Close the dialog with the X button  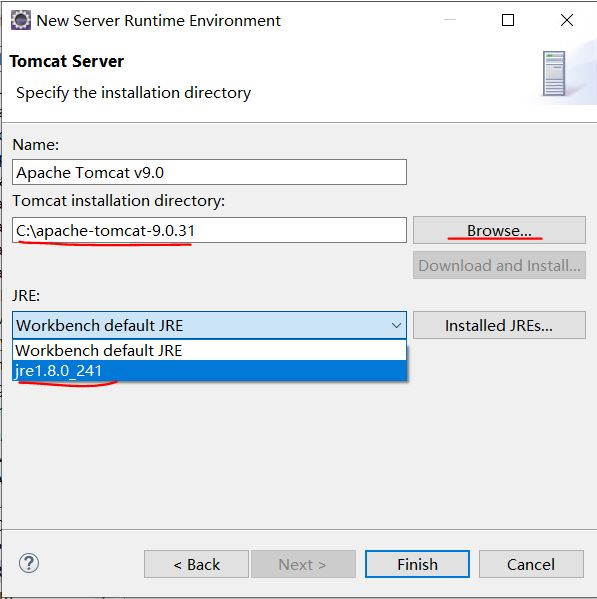(x=567, y=20)
